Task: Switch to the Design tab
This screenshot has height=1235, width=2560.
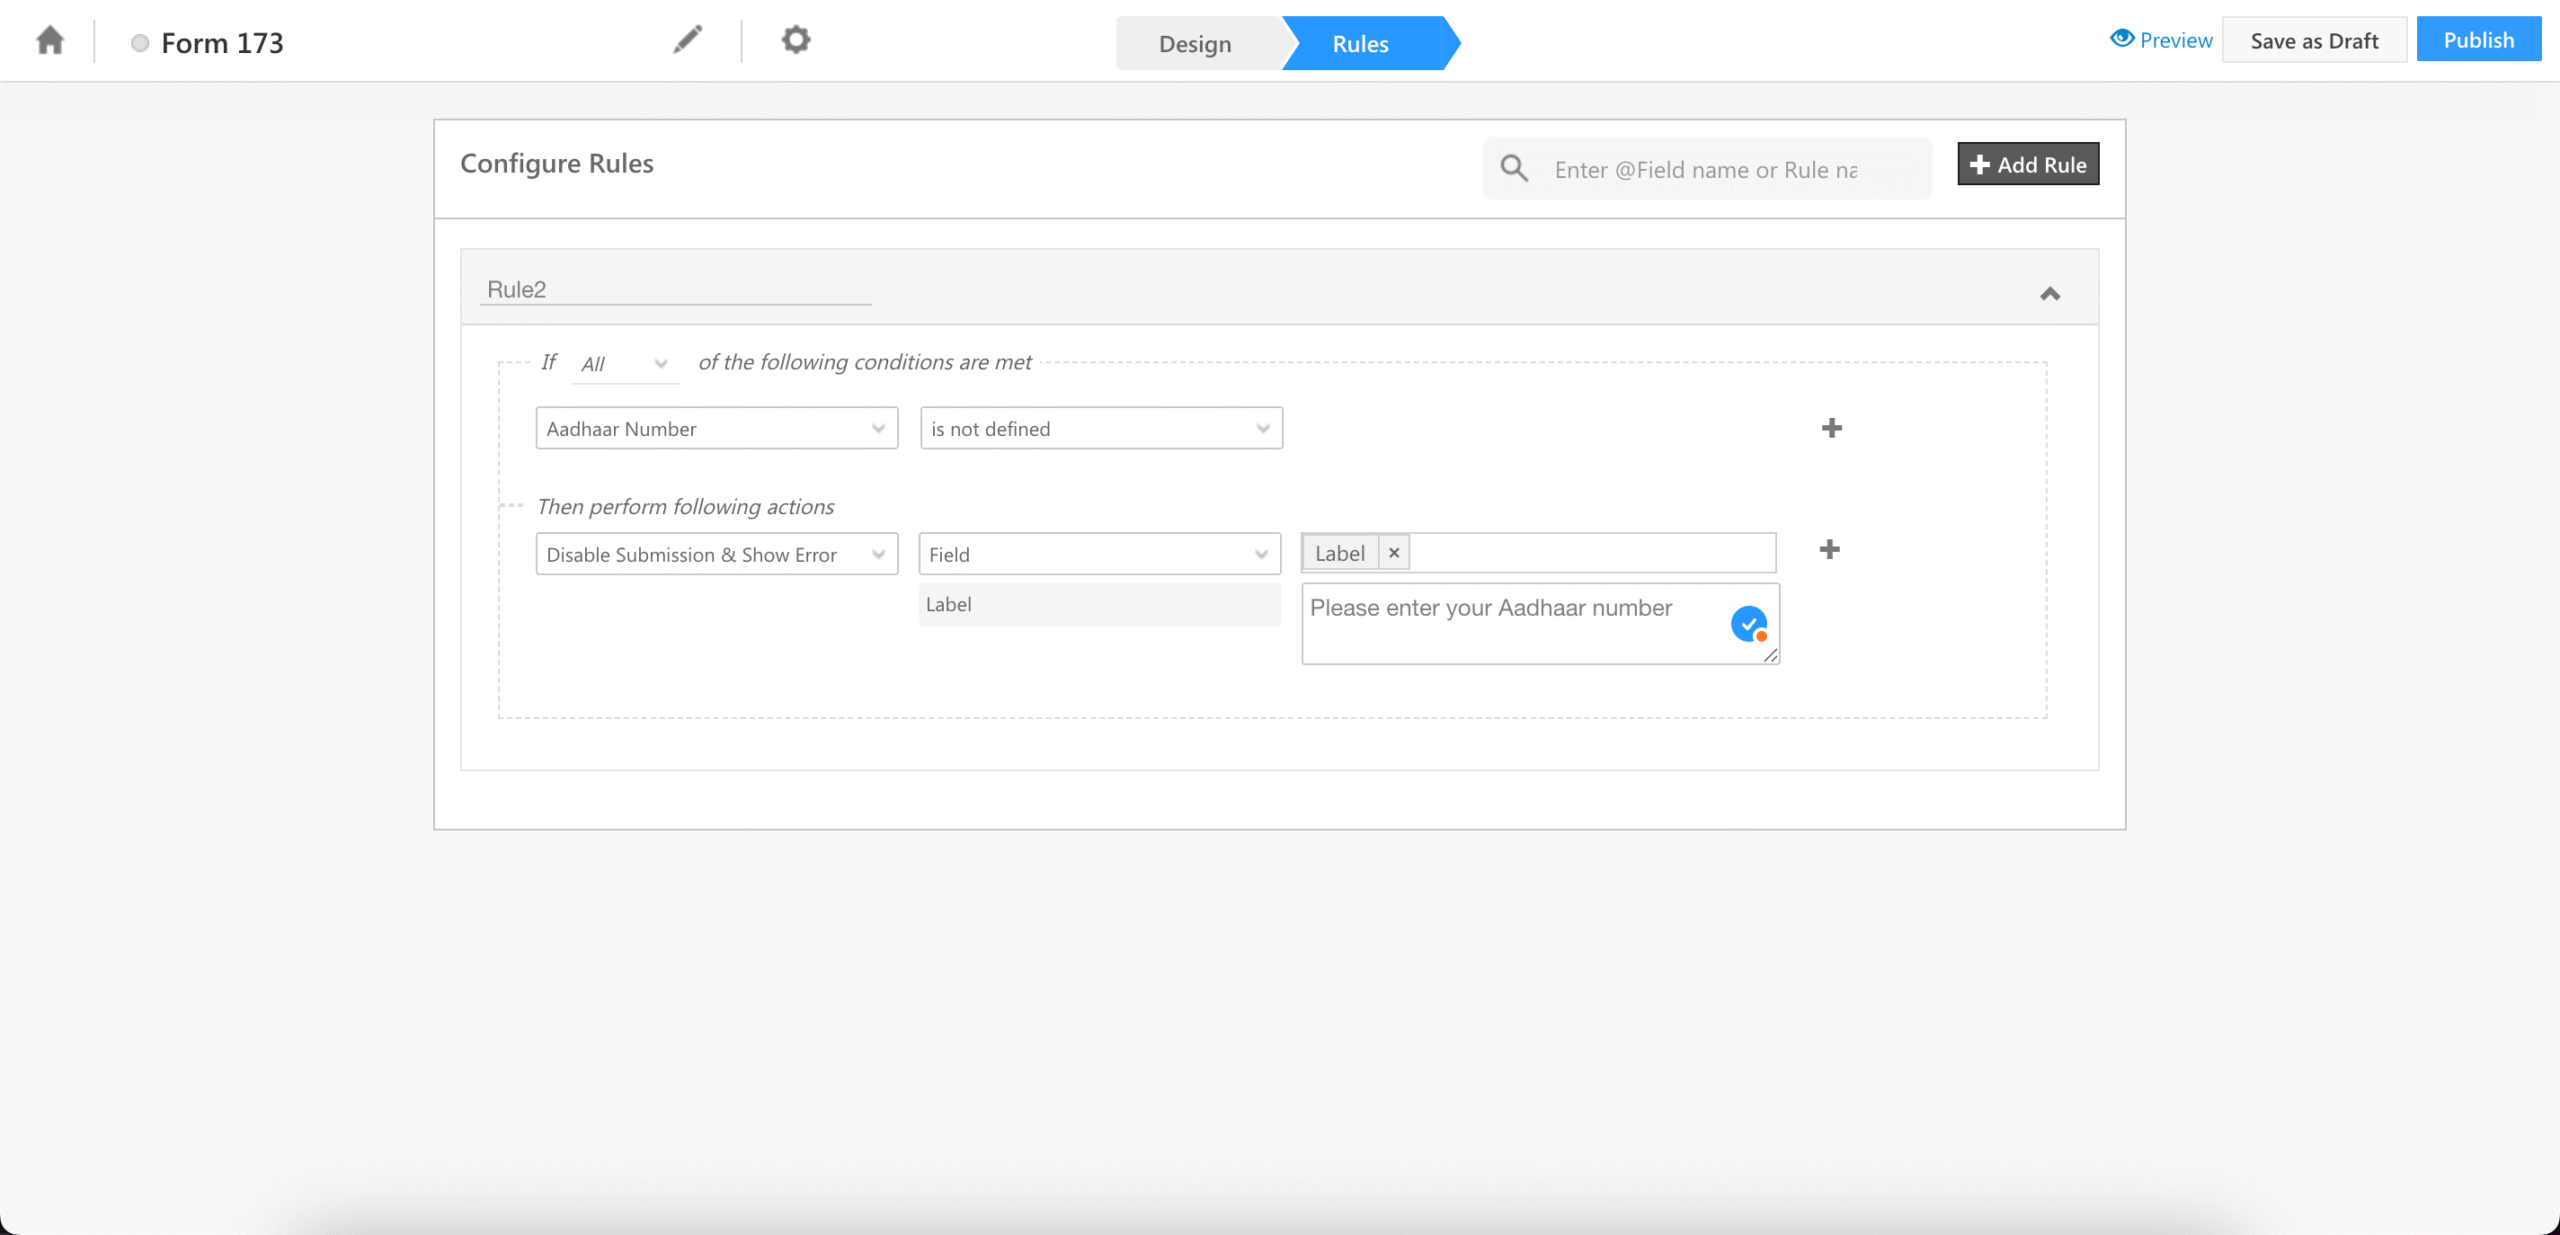Action: click(x=1195, y=44)
